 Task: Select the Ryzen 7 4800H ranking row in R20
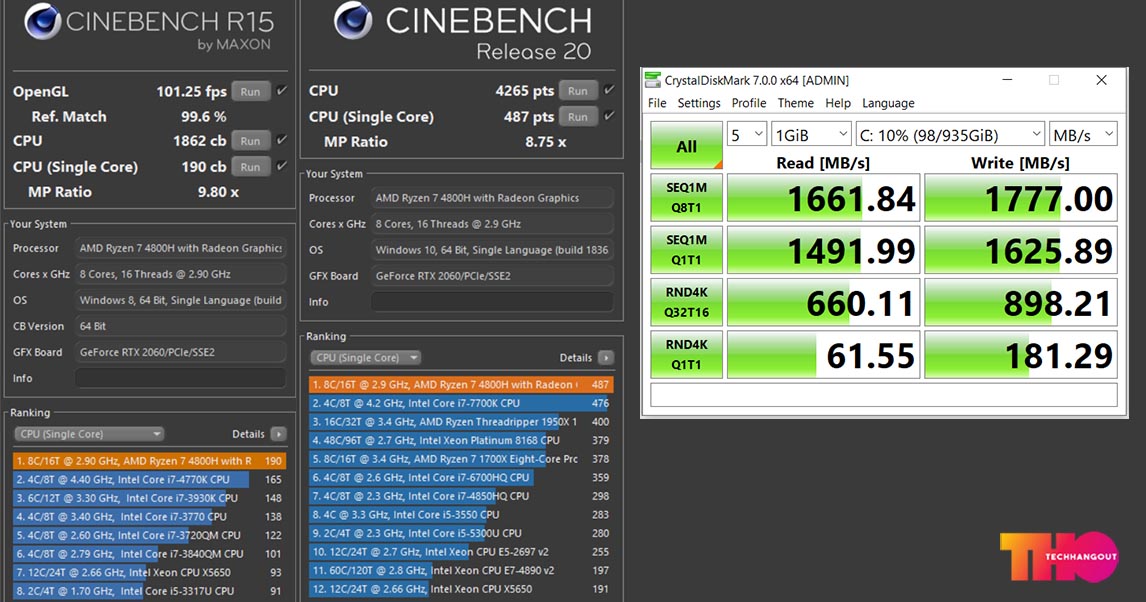coord(461,384)
